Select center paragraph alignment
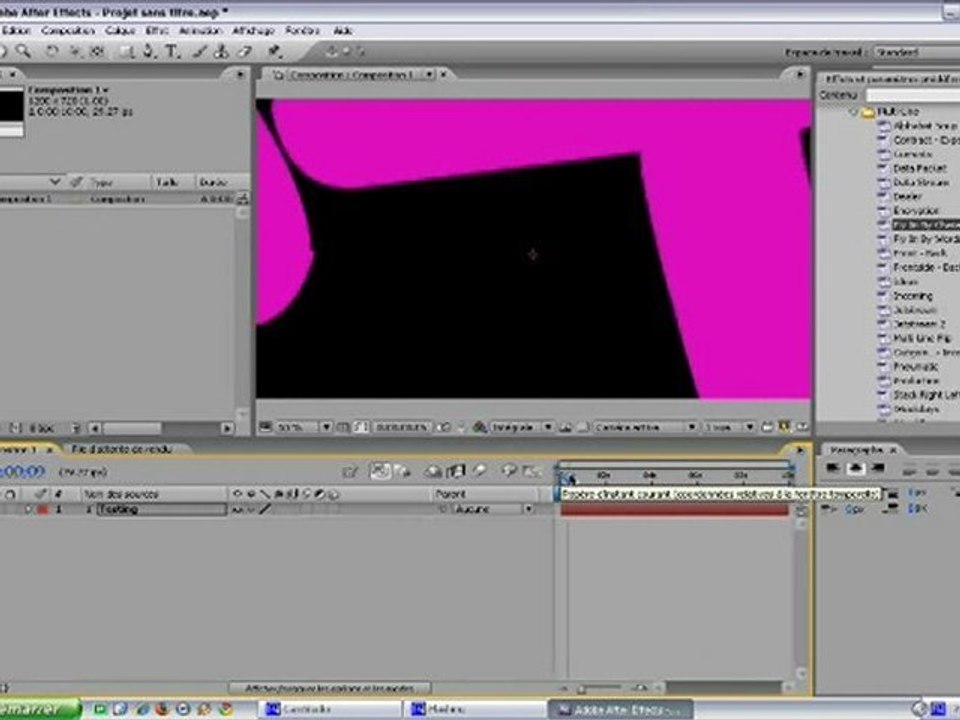 pyautogui.click(x=855, y=469)
